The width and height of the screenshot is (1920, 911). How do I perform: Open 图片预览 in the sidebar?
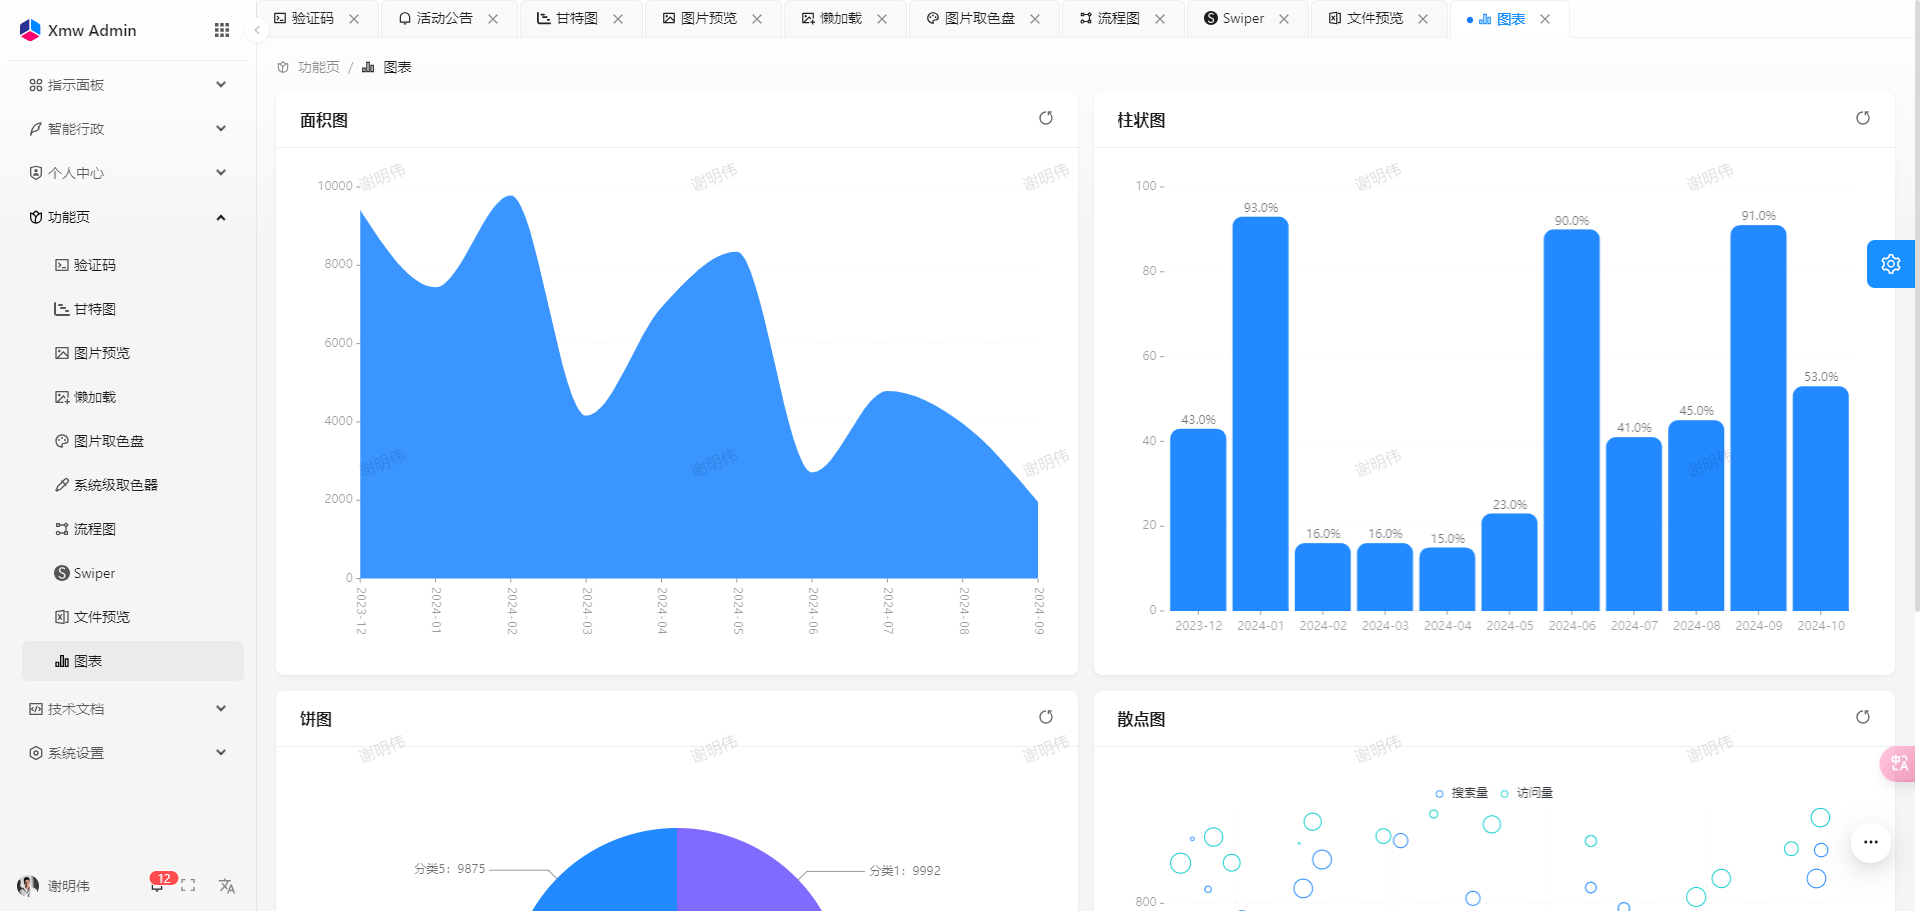tap(133, 353)
